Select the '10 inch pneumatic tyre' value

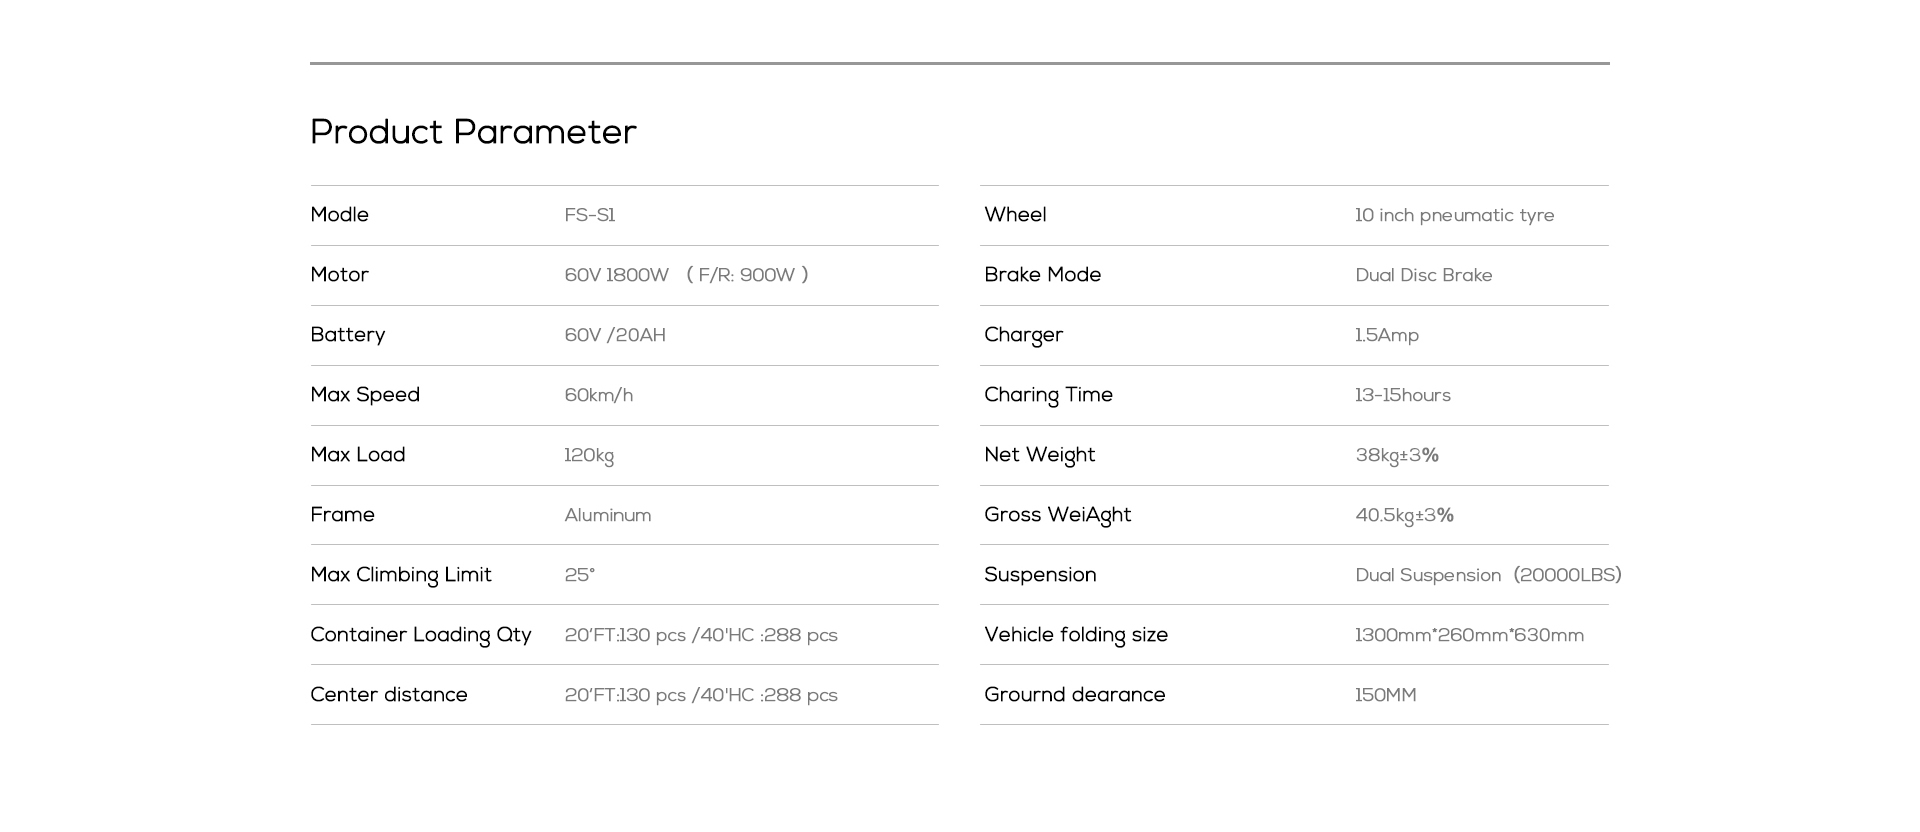point(1455,216)
